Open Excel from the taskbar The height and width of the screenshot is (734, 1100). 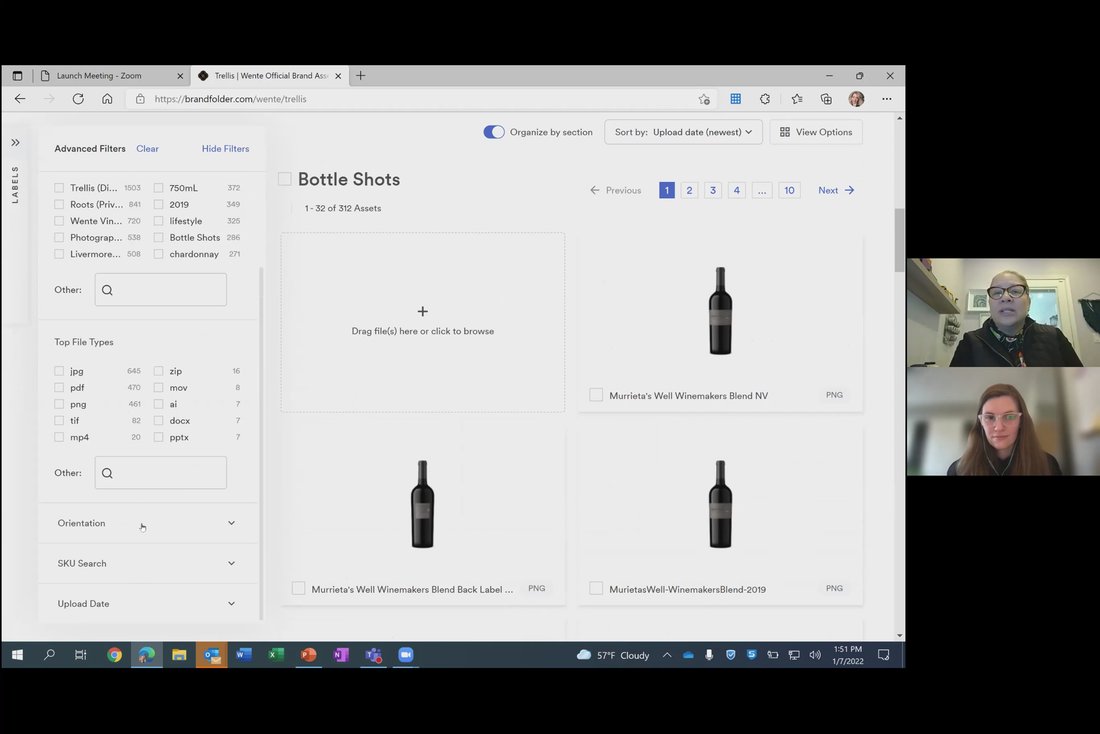[276, 655]
